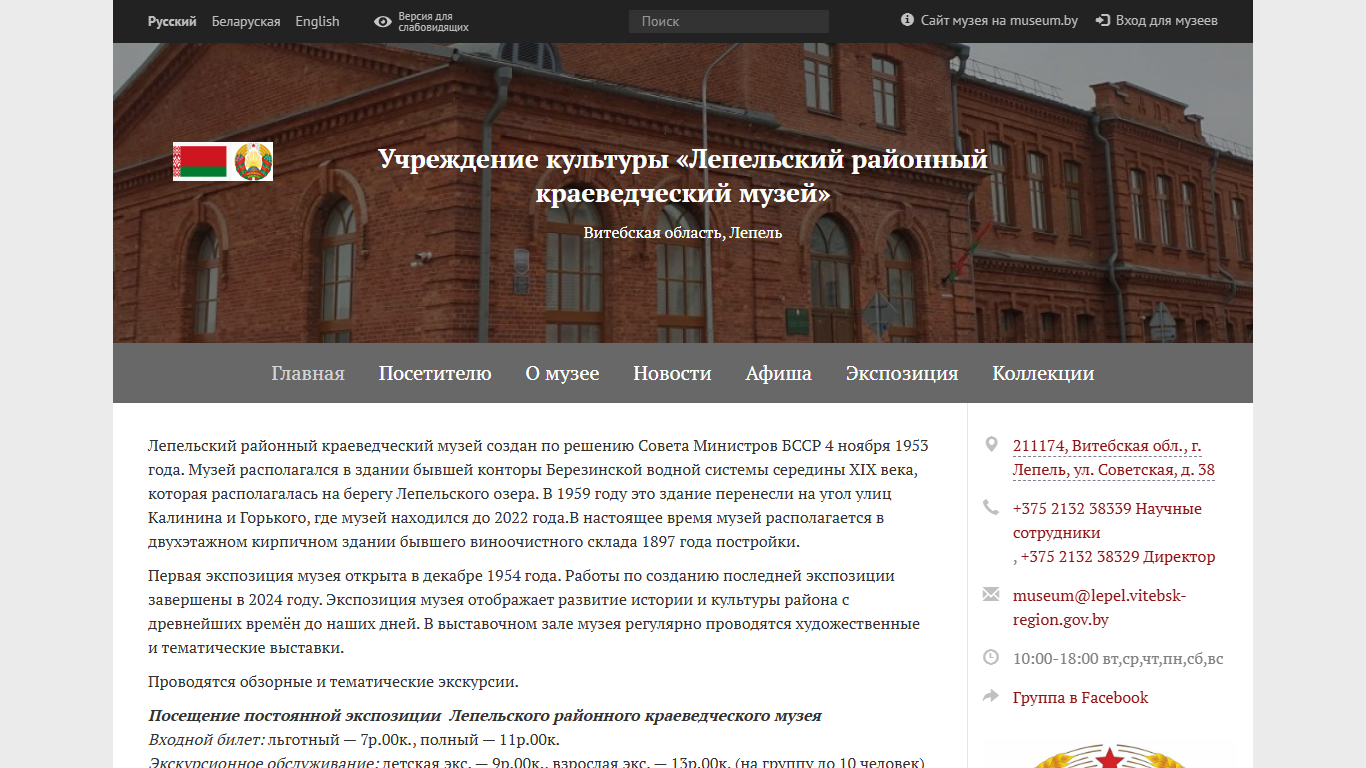Open the О музее menu item

click(x=562, y=373)
